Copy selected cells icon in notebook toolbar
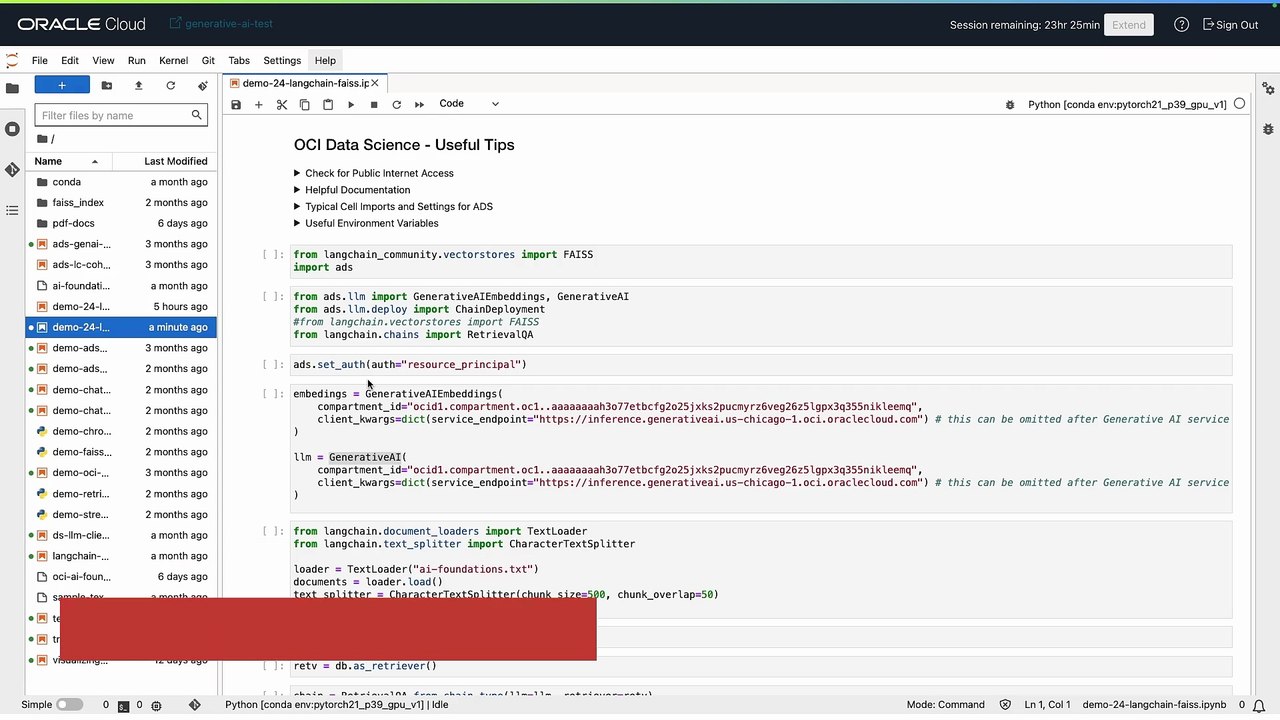 point(305,105)
